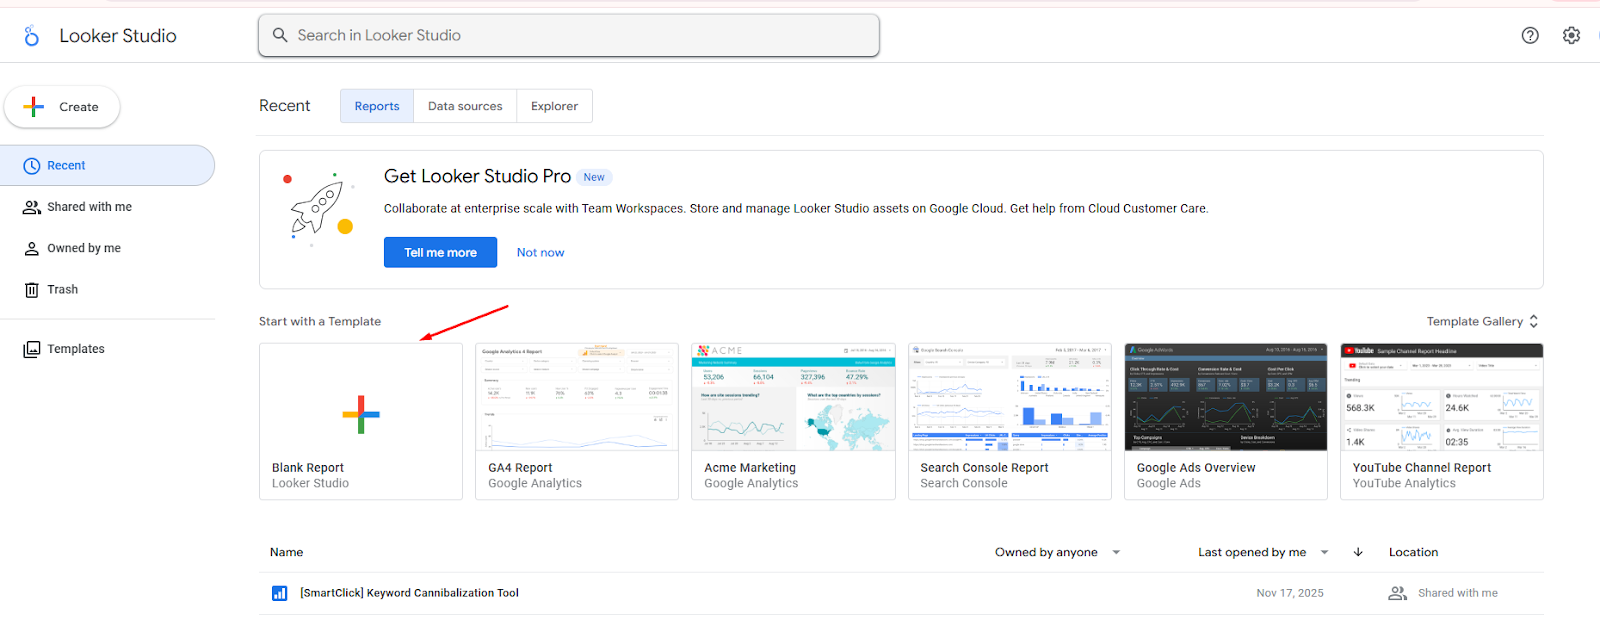The image size is (1600, 626).
Task: Click the shared people icon in Location column
Action: (1398, 593)
